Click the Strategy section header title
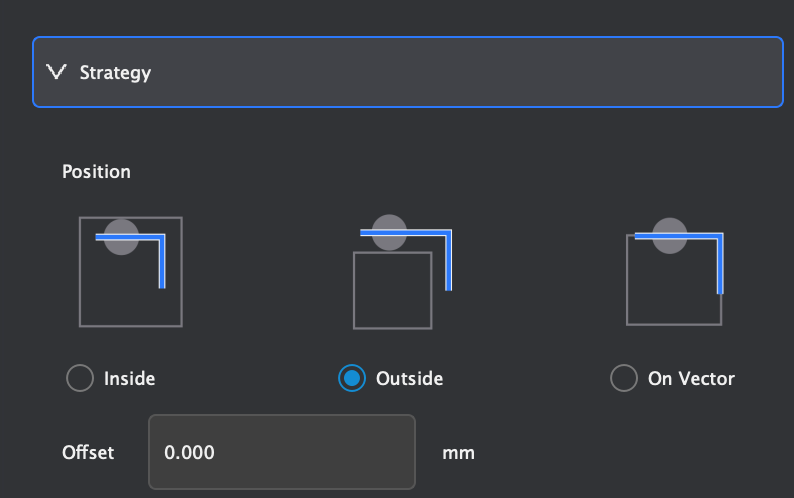The height and width of the screenshot is (498, 794). [x=115, y=73]
